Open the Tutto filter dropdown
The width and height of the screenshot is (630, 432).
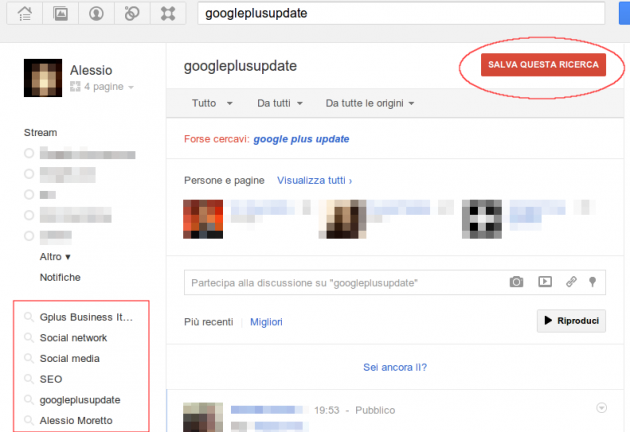pos(212,103)
